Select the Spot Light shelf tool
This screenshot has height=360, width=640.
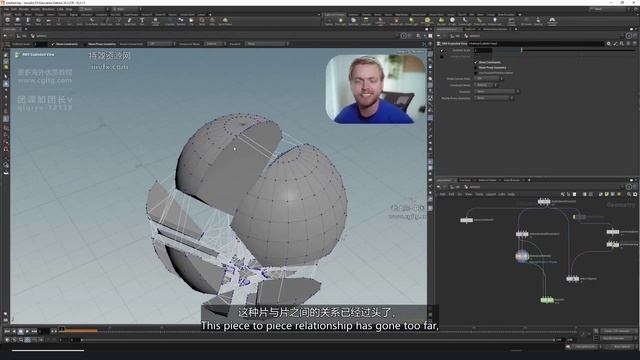353,21
